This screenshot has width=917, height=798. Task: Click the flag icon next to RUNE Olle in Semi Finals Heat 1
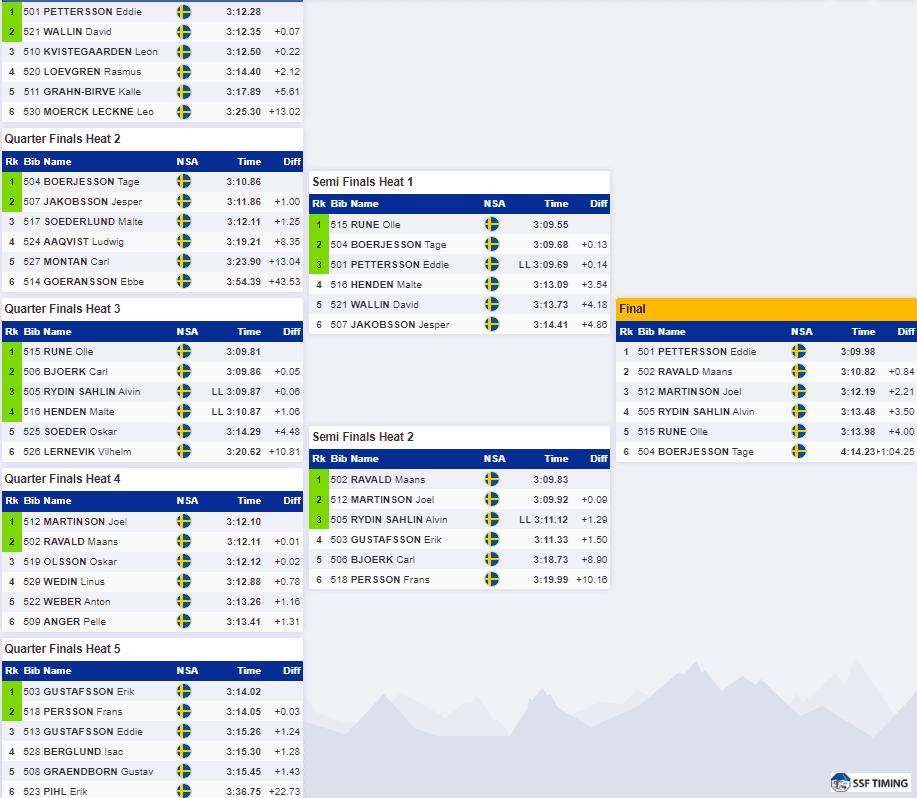coord(491,224)
